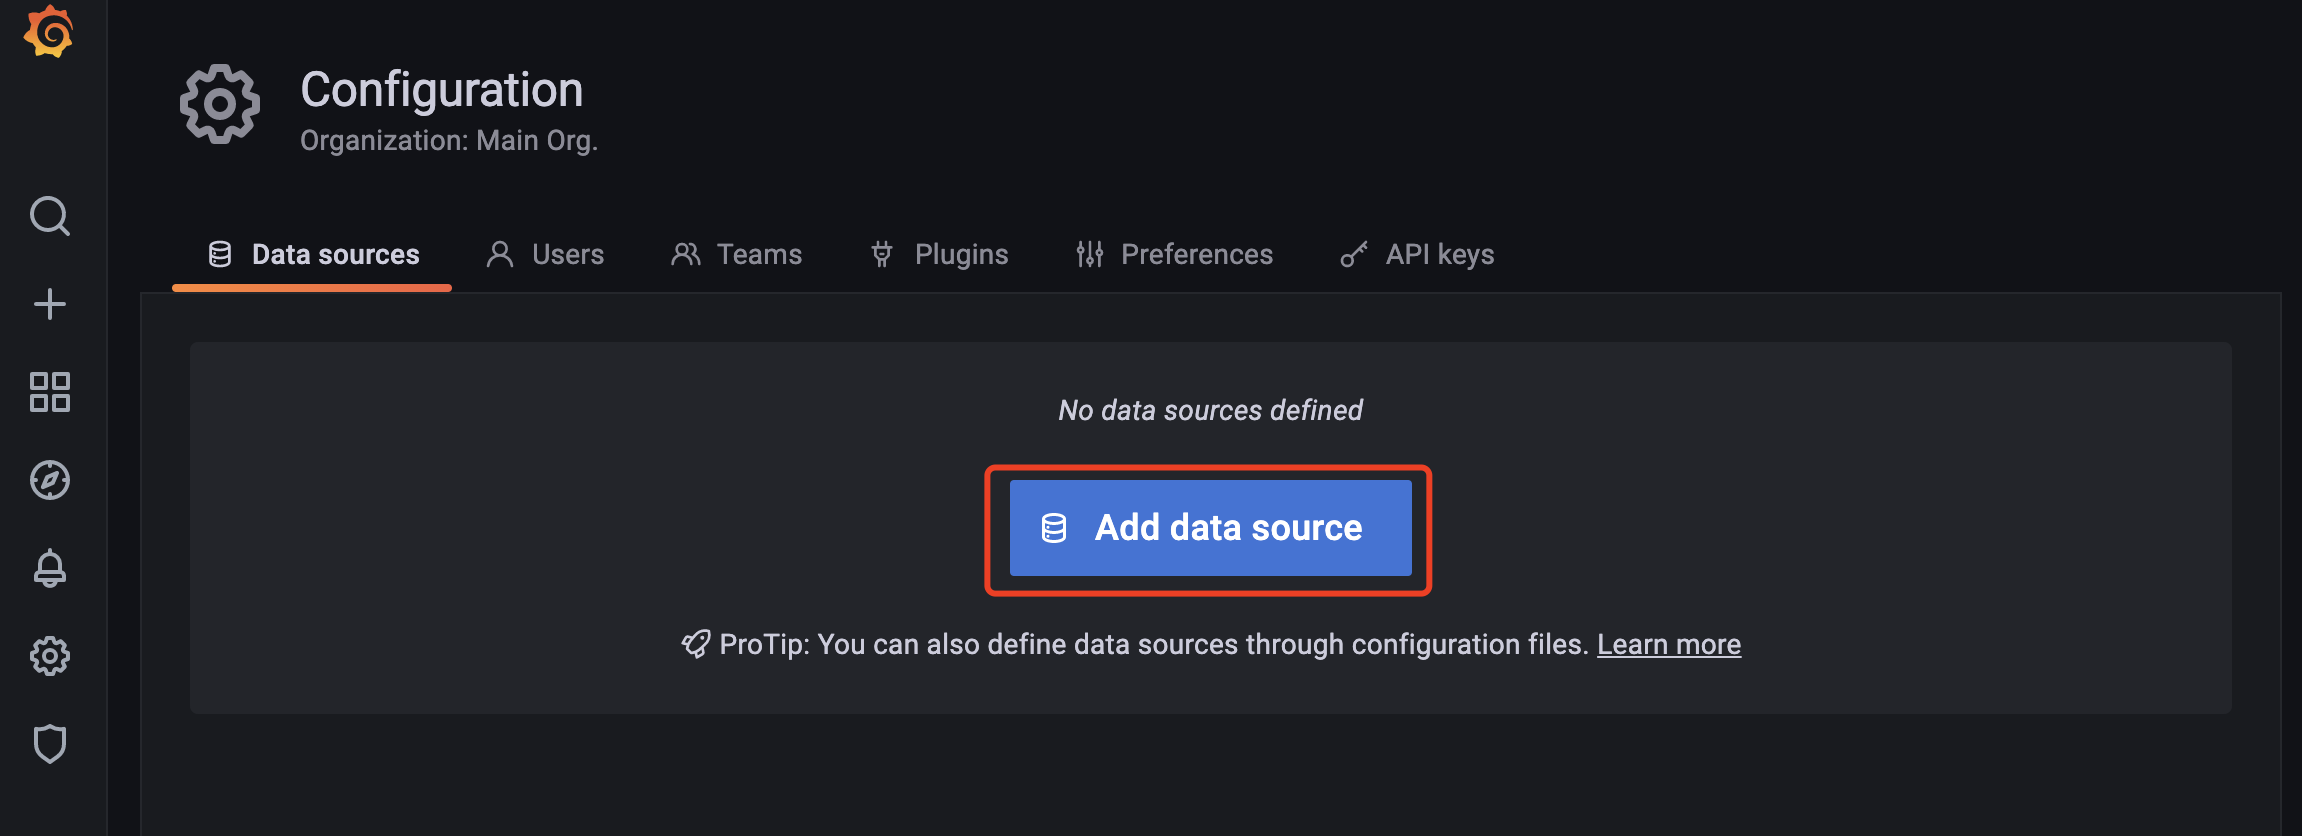Open Alerting using the bell icon
The image size is (2302, 836).
click(x=49, y=568)
